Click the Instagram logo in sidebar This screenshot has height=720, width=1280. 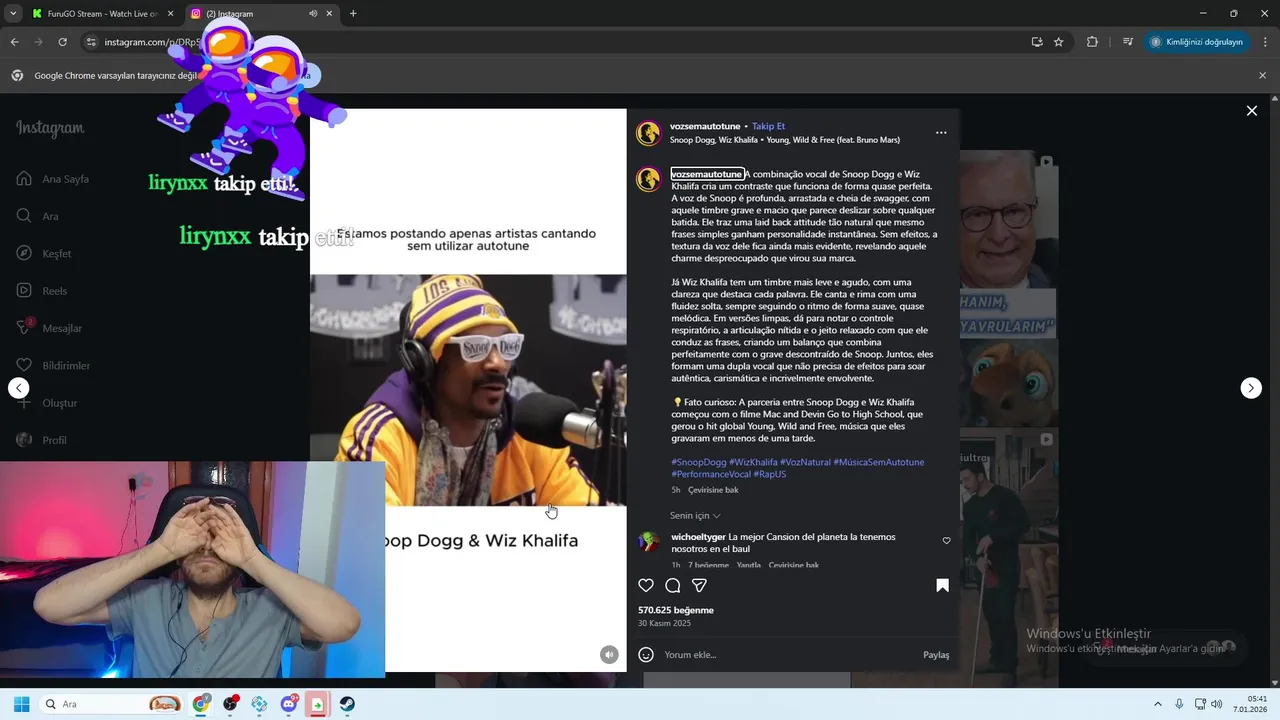pos(50,128)
